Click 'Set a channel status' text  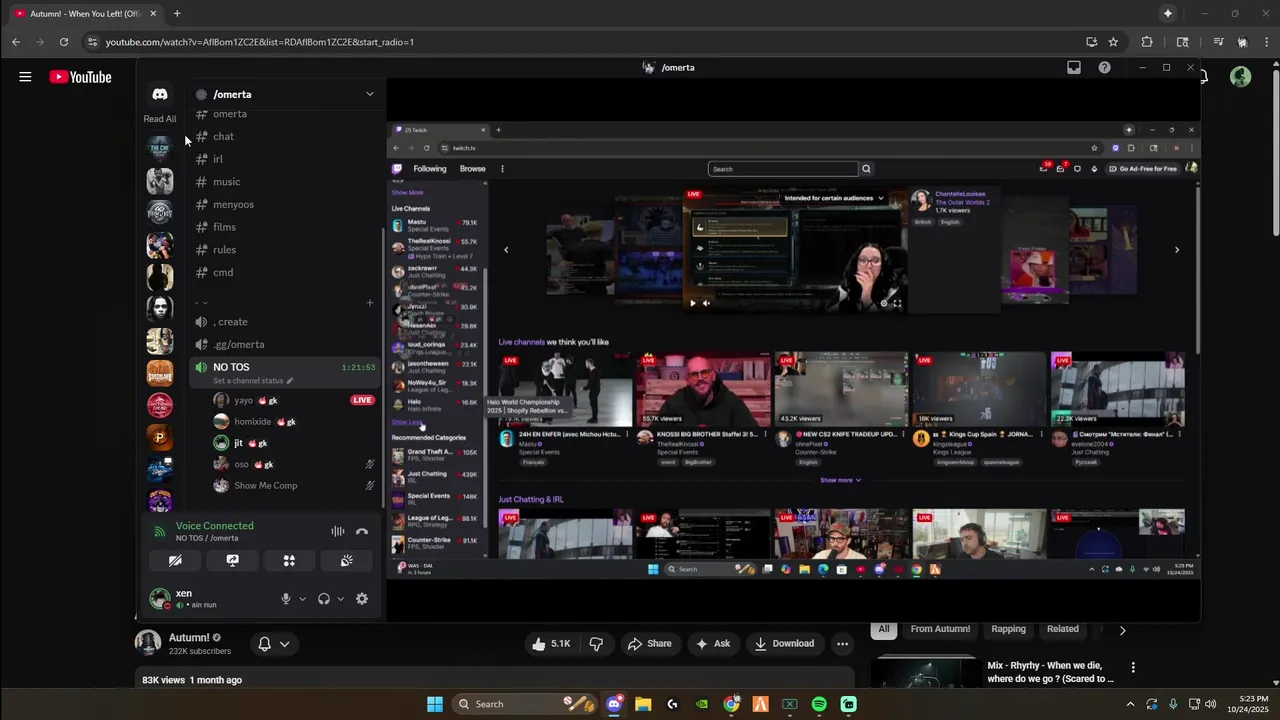point(249,381)
